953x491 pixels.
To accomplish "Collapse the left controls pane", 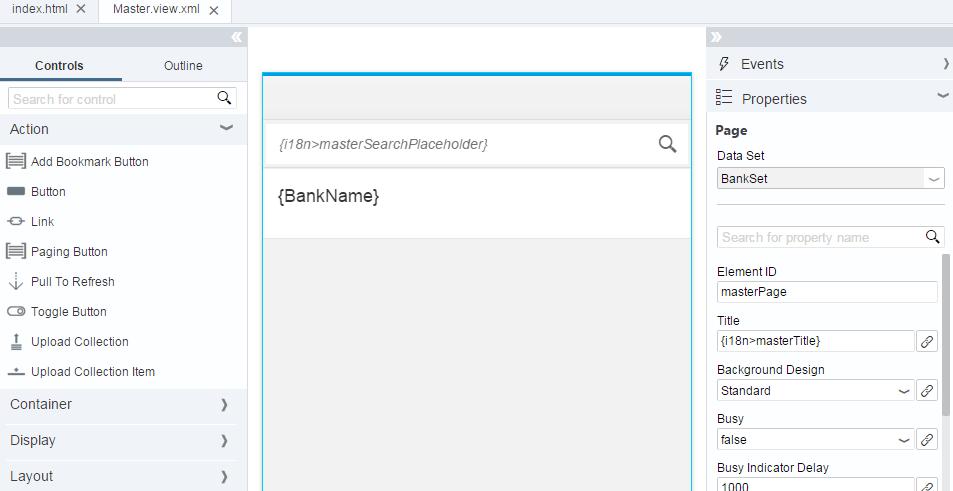I will (236, 37).
